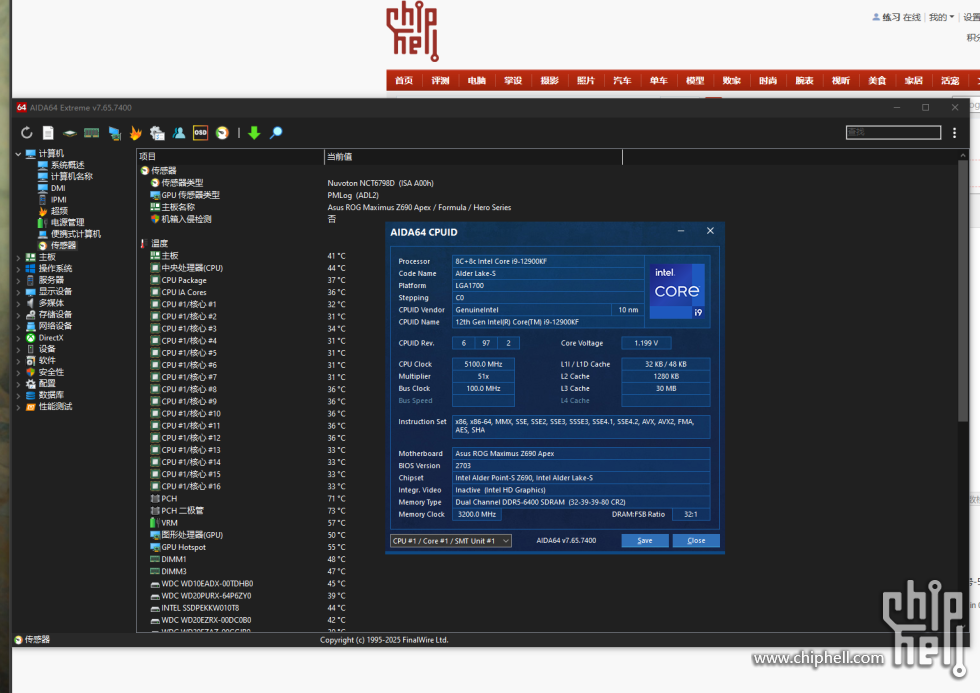Open the sensor gauge toolbar icon
The width and height of the screenshot is (980, 693).
(222, 132)
